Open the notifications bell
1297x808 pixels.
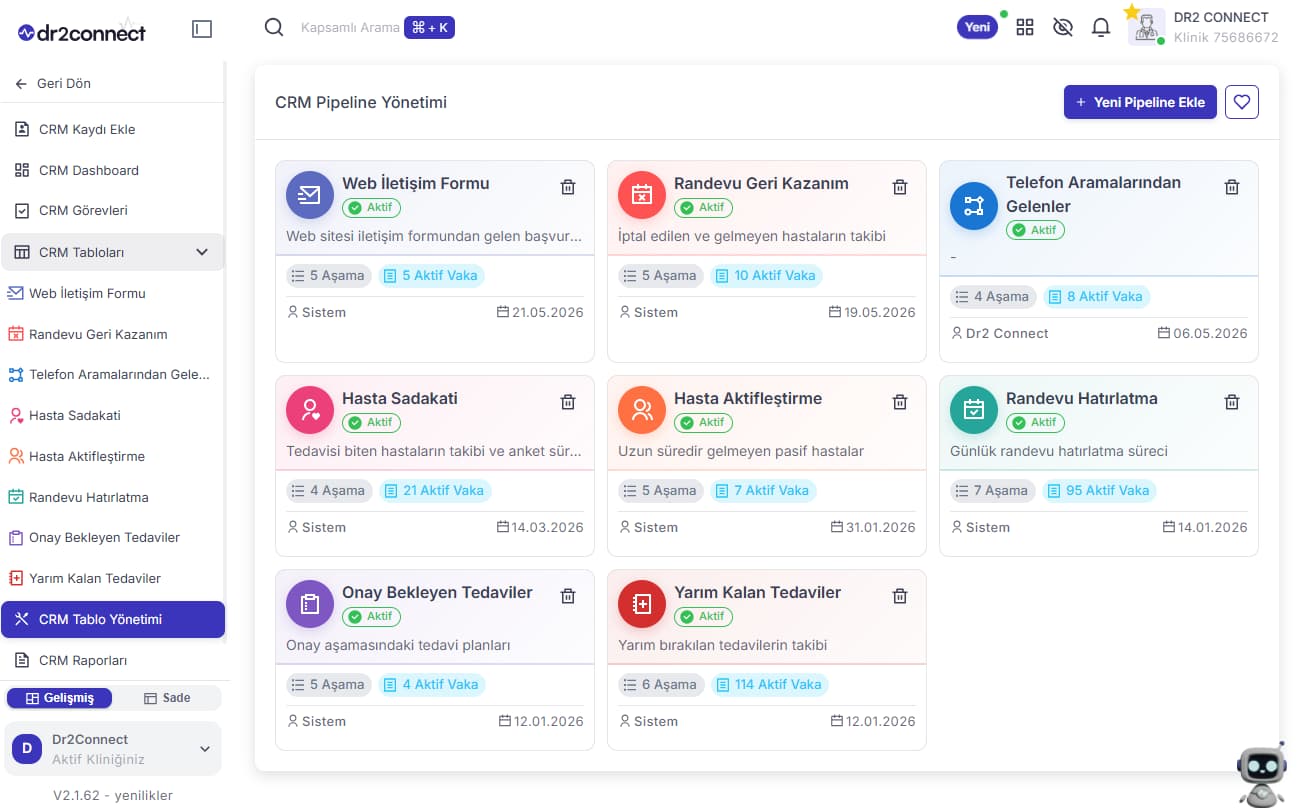[1101, 28]
